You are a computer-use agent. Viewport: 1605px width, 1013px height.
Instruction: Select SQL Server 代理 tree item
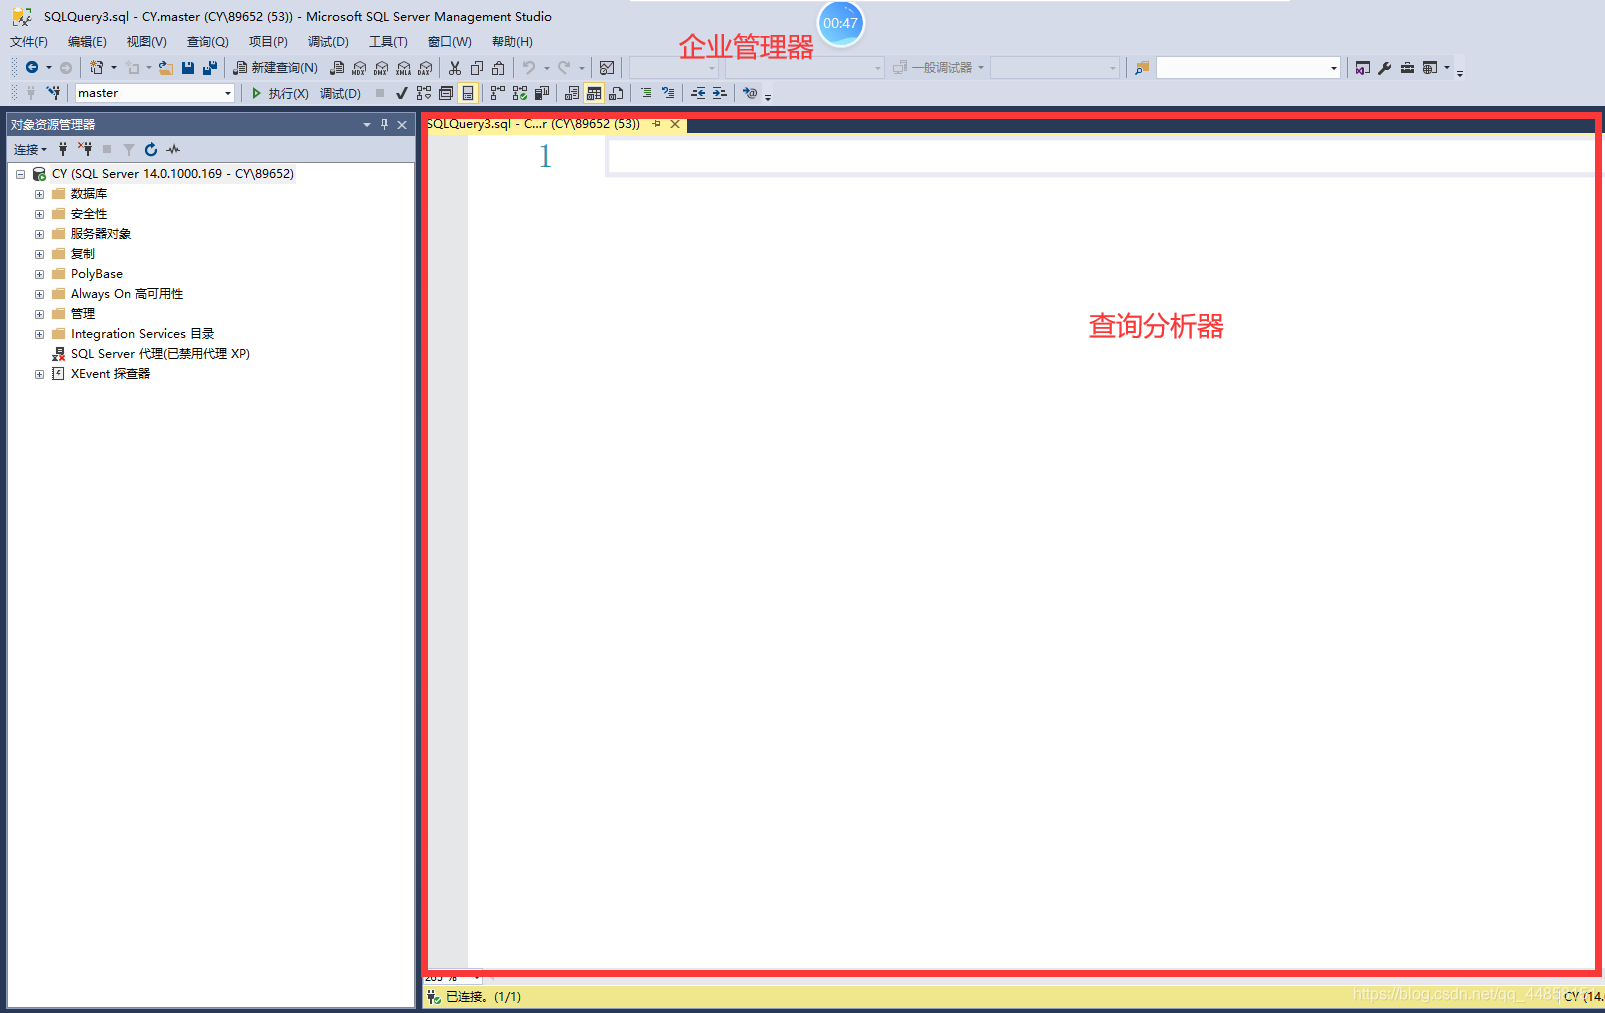click(160, 354)
